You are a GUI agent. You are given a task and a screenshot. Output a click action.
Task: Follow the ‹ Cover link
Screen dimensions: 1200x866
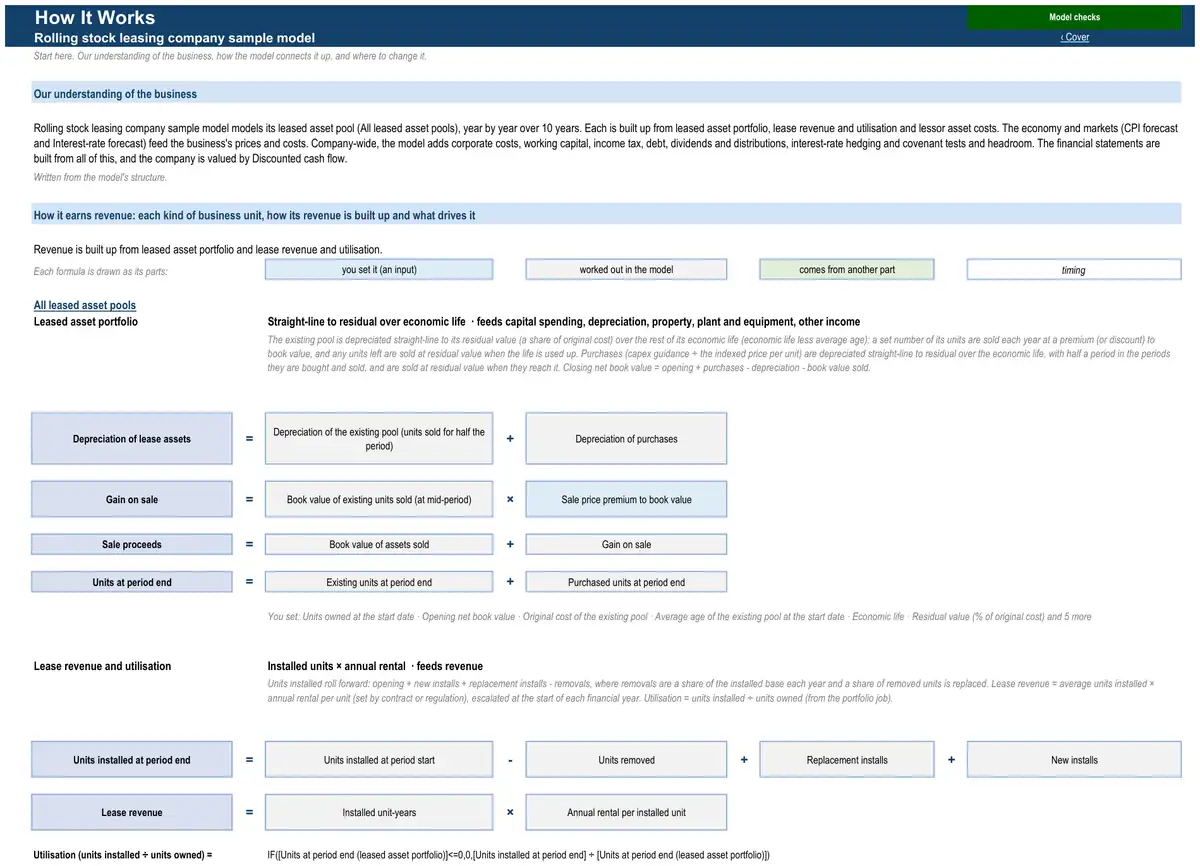pyautogui.click(x=1074, y=37)
